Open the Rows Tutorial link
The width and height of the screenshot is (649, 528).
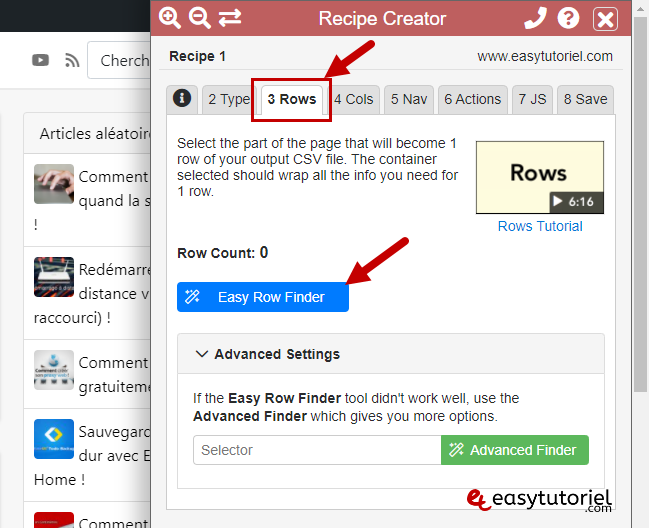(540, 226)
